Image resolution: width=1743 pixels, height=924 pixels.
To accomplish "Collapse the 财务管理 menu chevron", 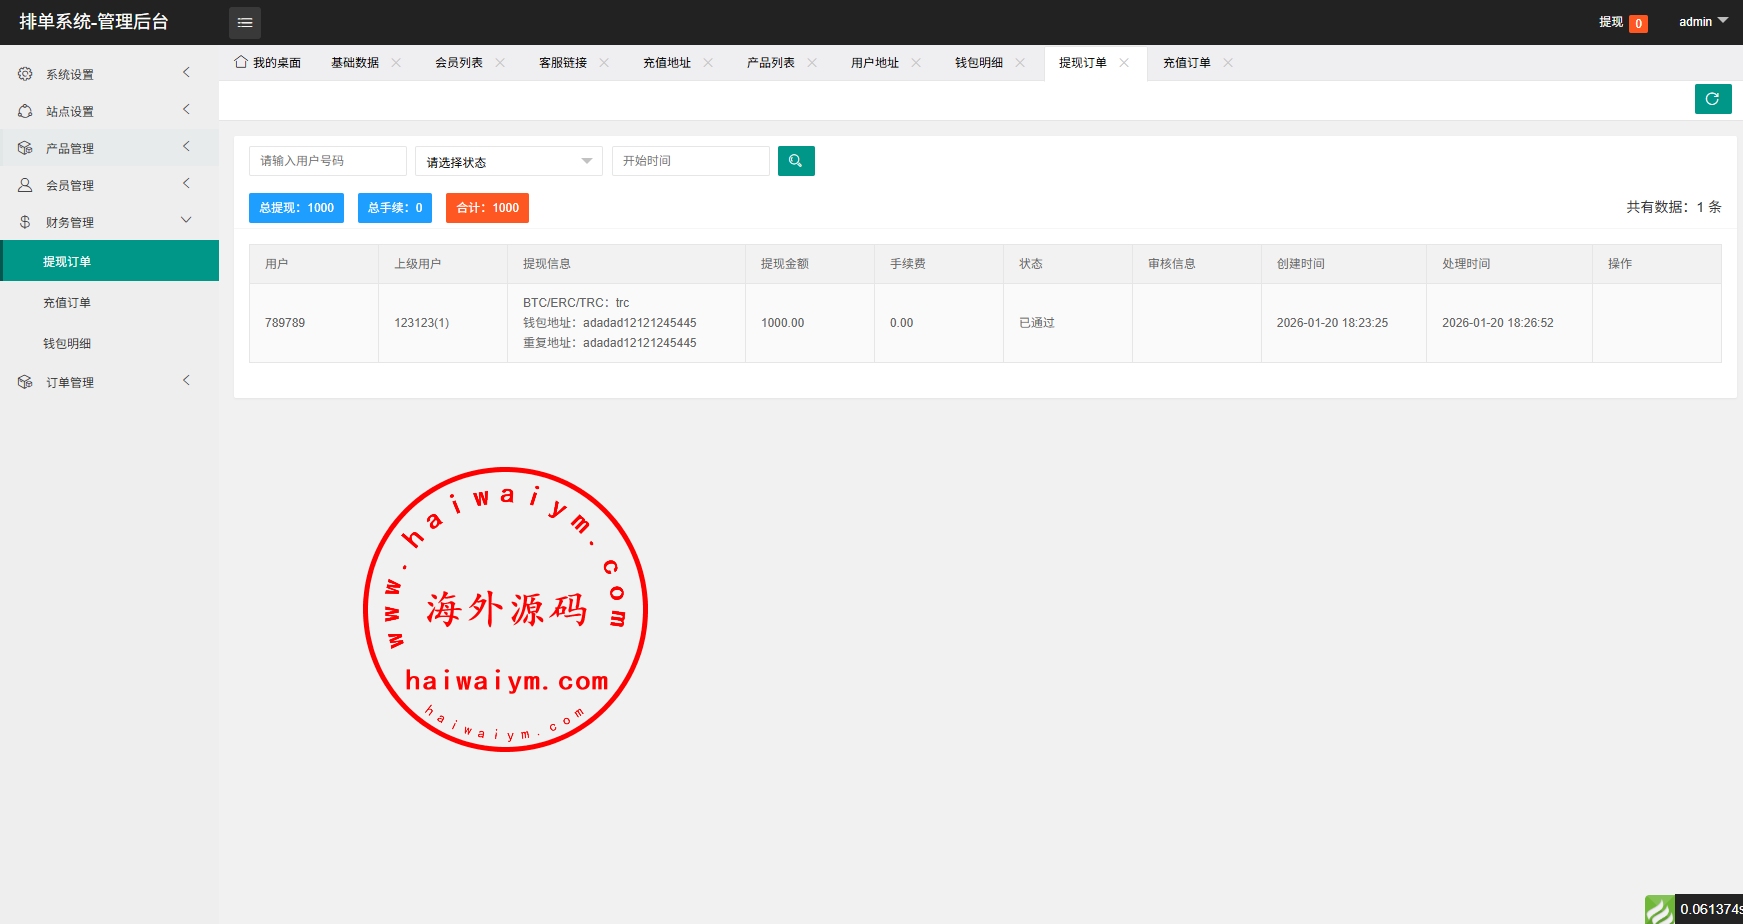I will point(186,221).
